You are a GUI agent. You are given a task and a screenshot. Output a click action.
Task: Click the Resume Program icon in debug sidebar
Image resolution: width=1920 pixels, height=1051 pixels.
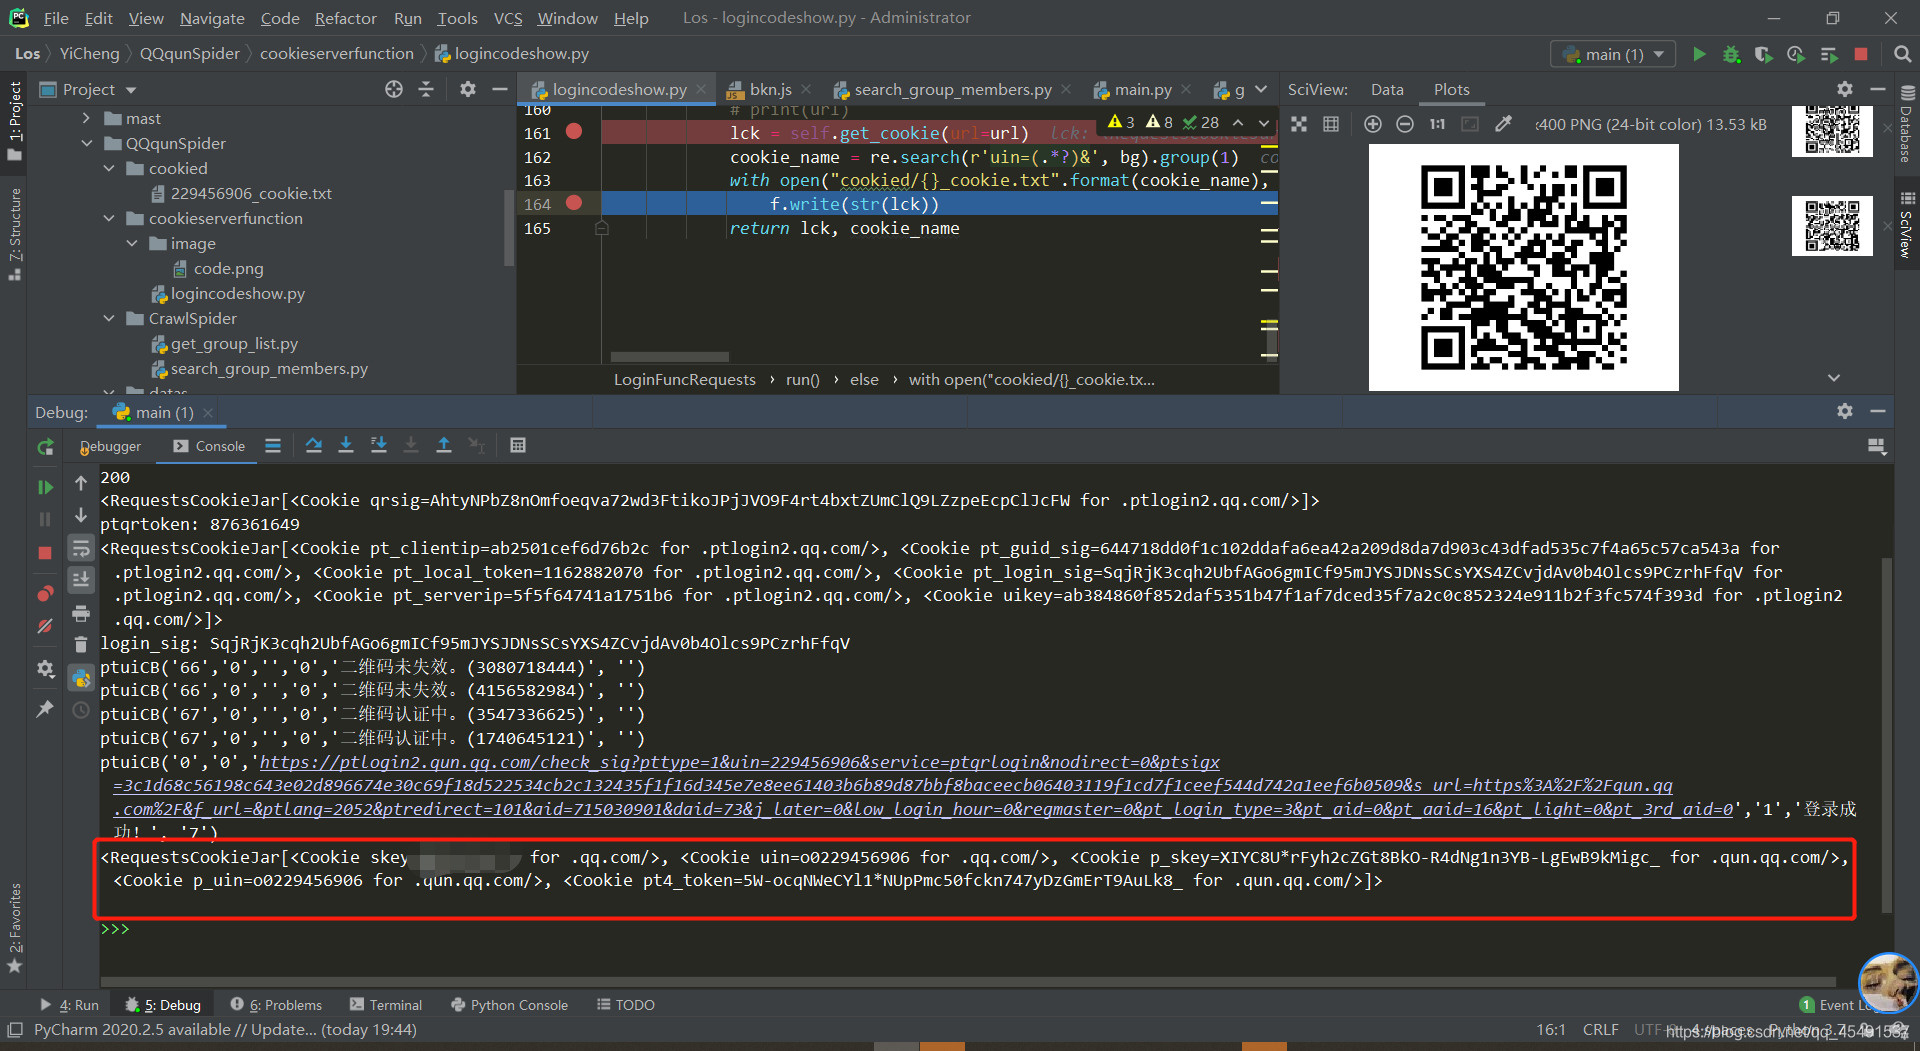(45, 487)
